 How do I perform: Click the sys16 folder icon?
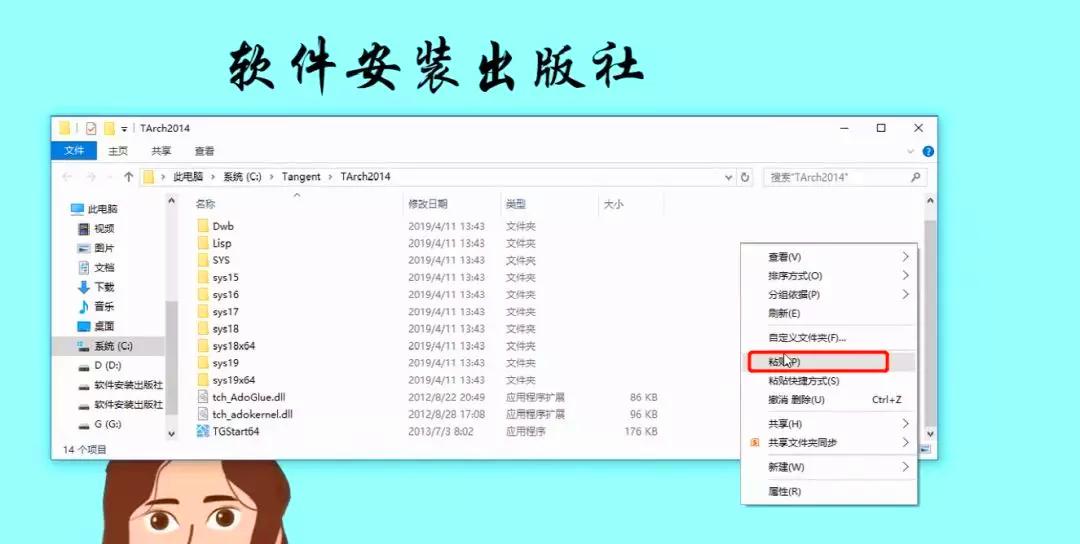[202, 295]
